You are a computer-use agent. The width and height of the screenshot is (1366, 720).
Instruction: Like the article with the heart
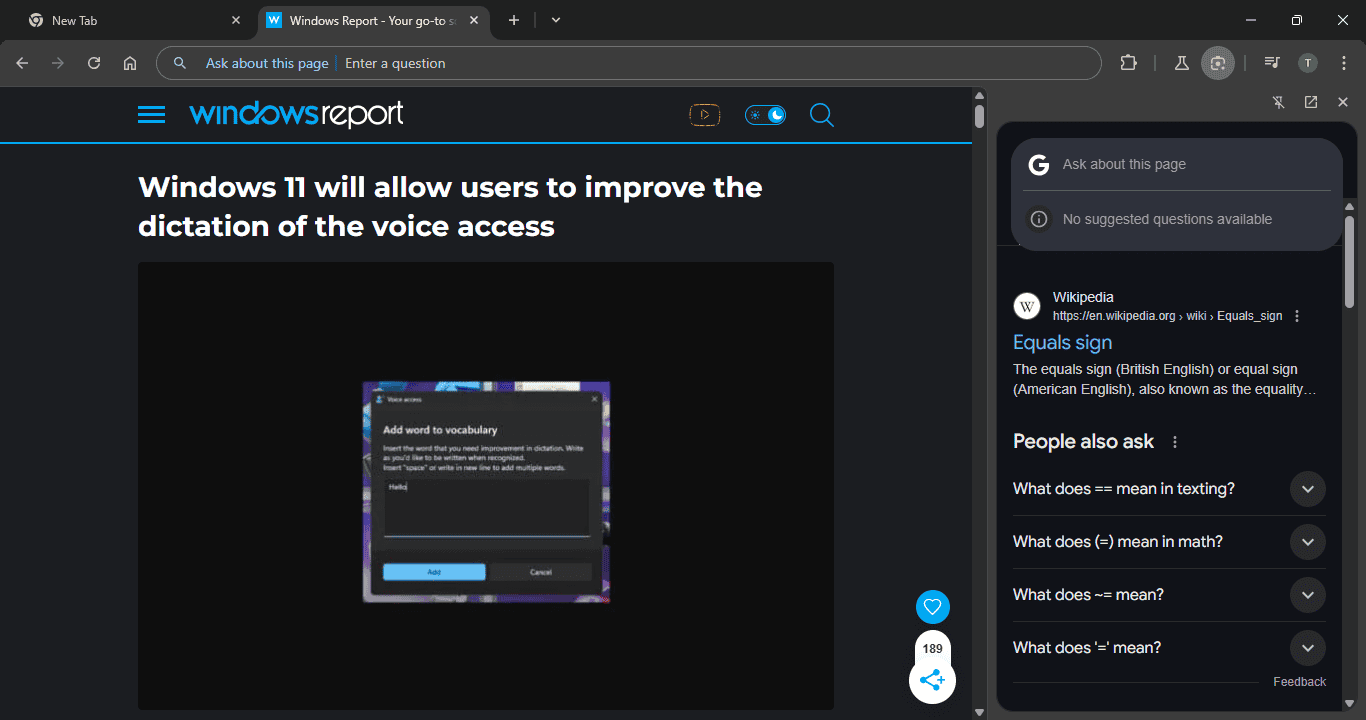(933, 607)
